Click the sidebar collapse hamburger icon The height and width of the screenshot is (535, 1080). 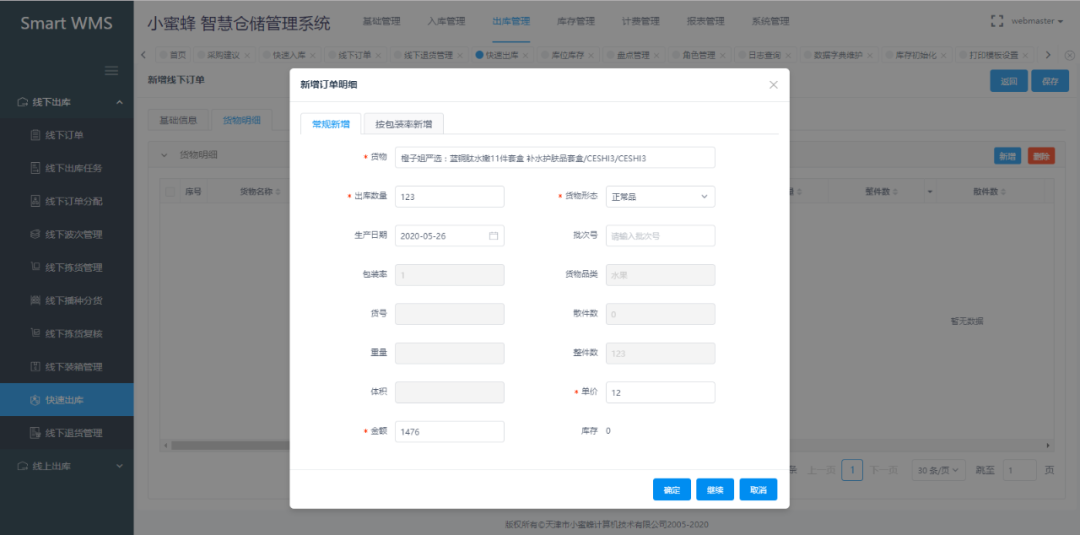point(112,70)
